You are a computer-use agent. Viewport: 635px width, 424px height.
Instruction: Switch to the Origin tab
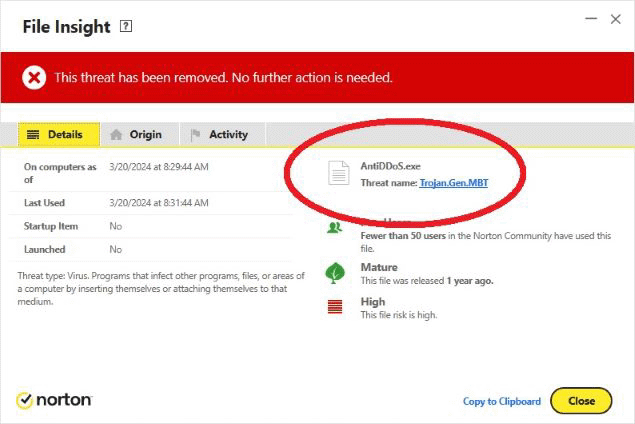pos(140,134)
